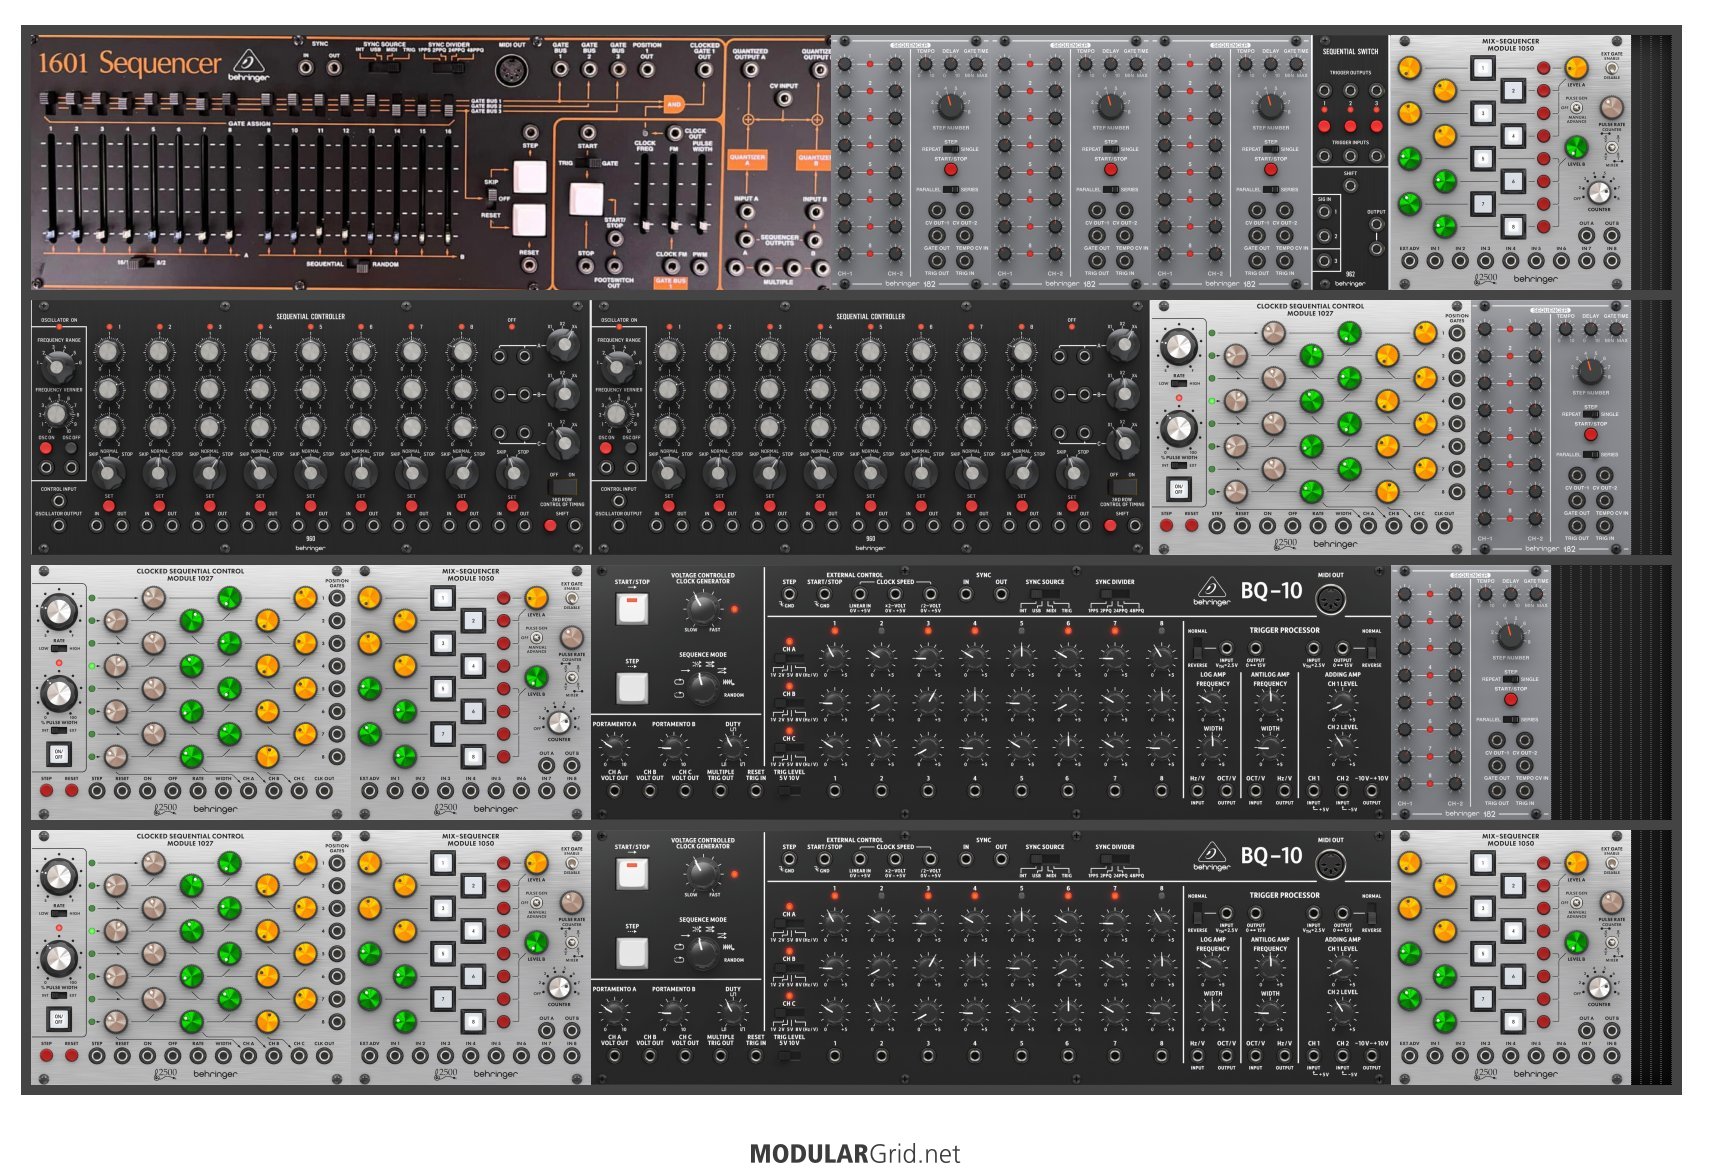This screenshot has width=1712, height=1175.
Task: Click the MIDI OUT connector on 1601 Sequencer
Action: point(511,70)
